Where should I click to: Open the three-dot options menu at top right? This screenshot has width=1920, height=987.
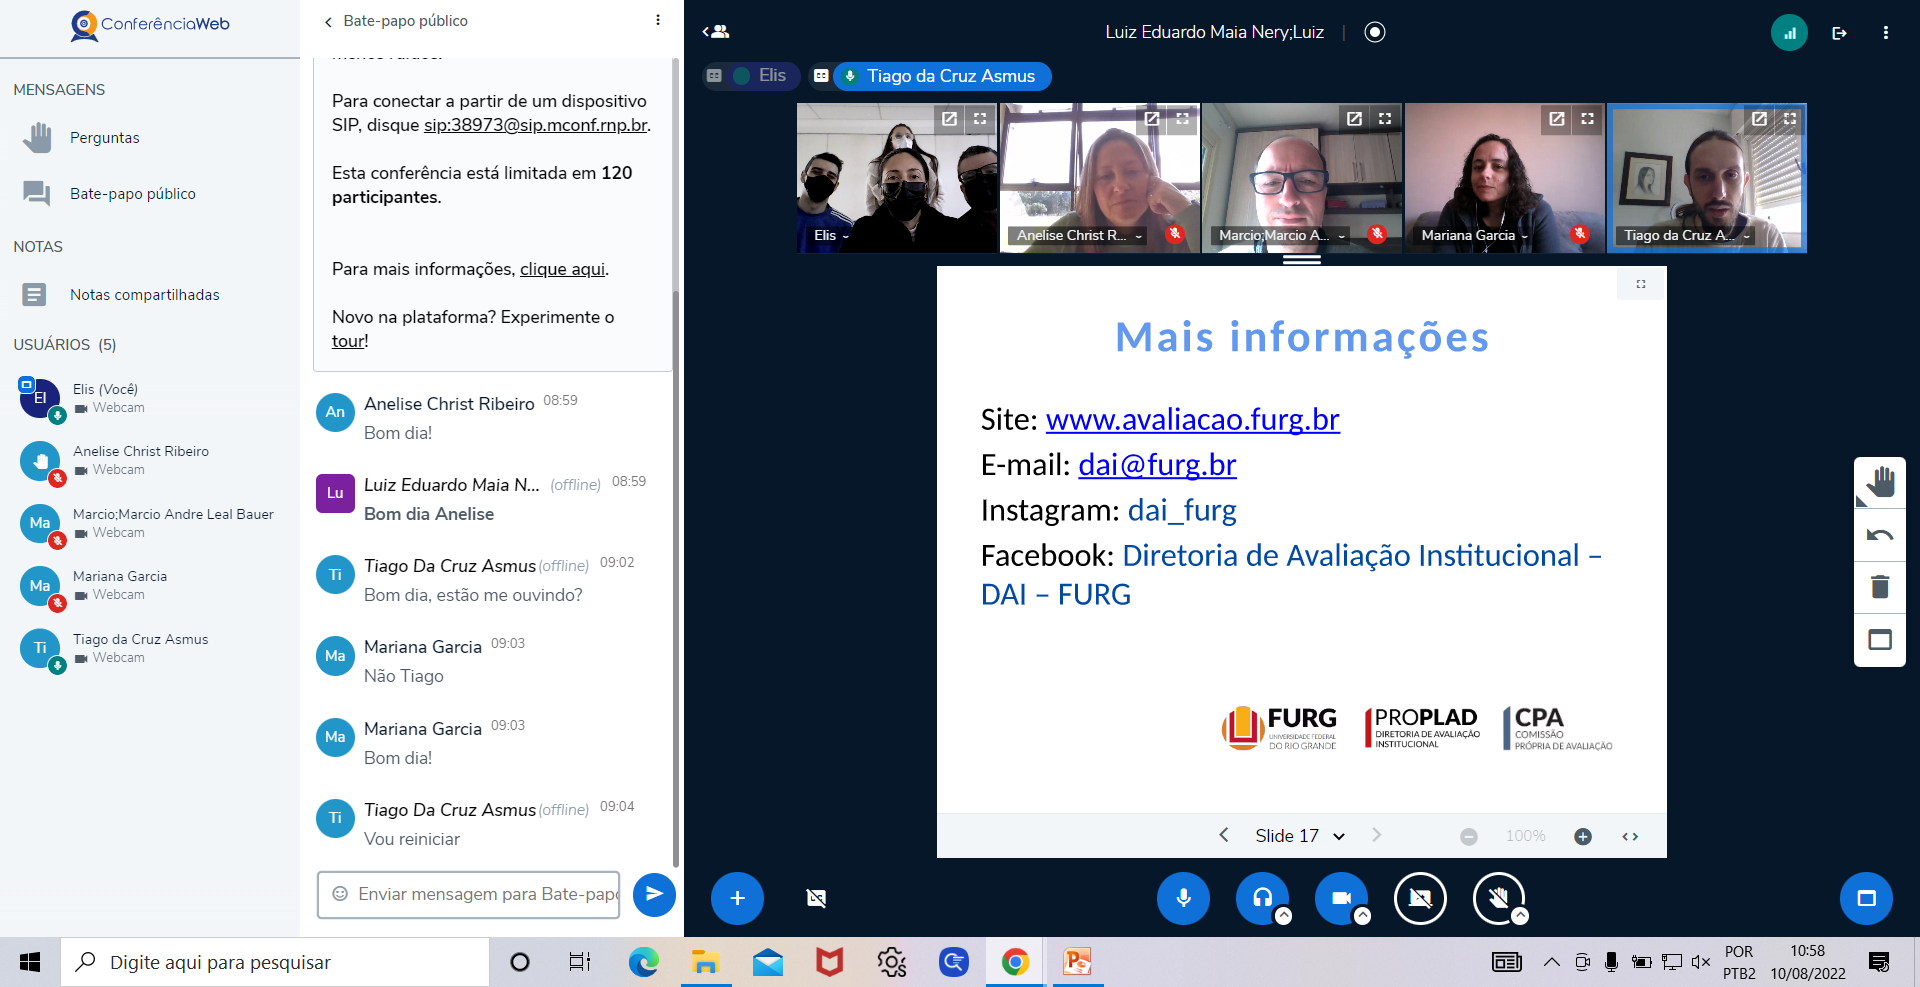pos(1886,33)
